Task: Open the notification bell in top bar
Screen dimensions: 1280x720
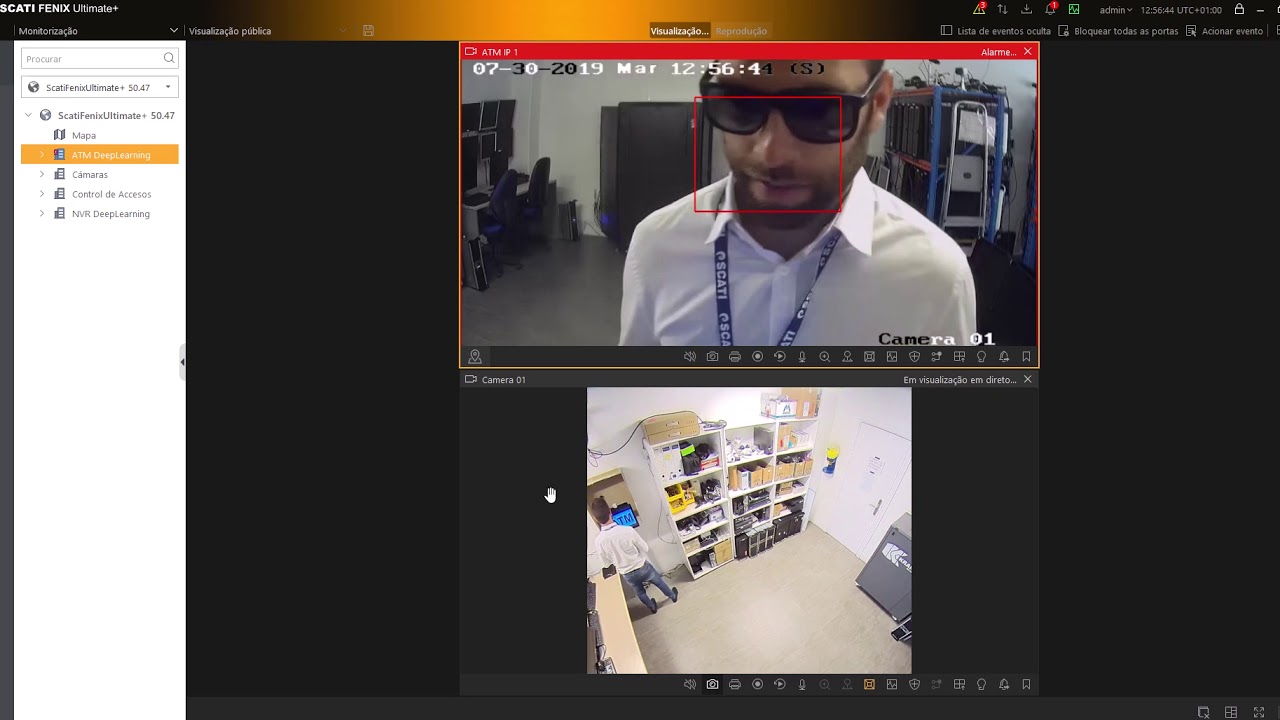Action: (1050, 9)
